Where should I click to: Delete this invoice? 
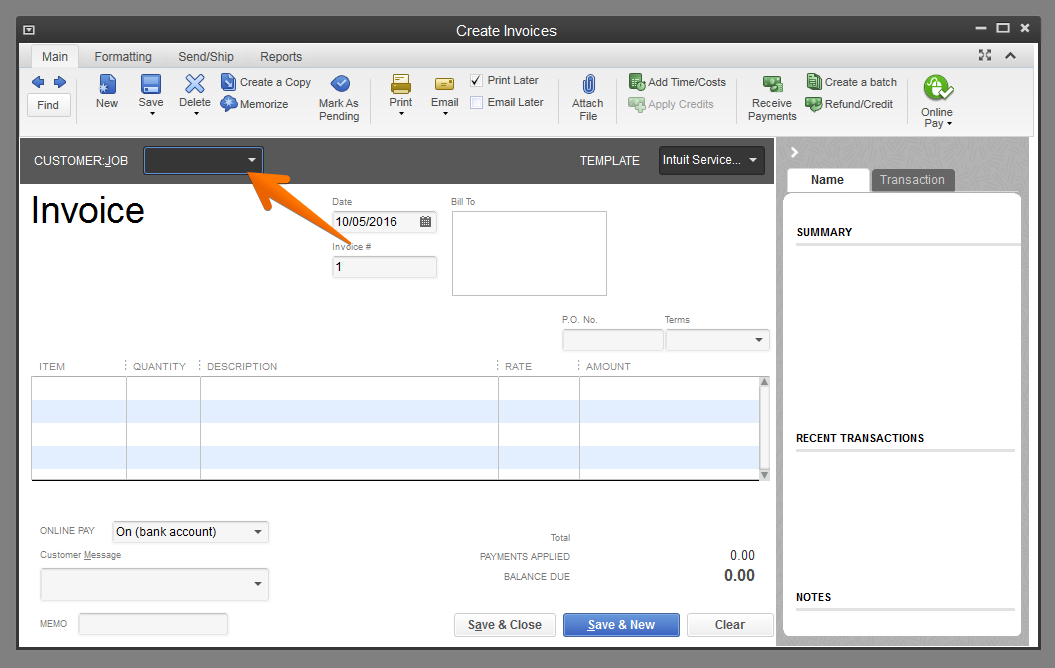tap(194, 95)
